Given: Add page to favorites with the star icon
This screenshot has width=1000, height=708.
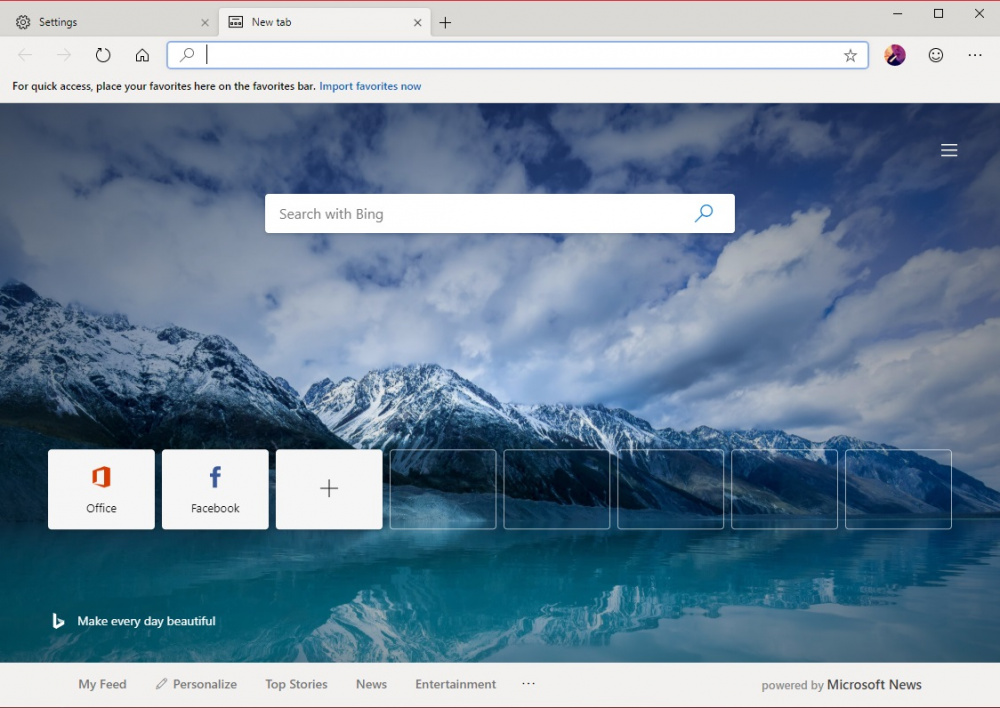Looking at the screenshot, I should pos(850,55).
